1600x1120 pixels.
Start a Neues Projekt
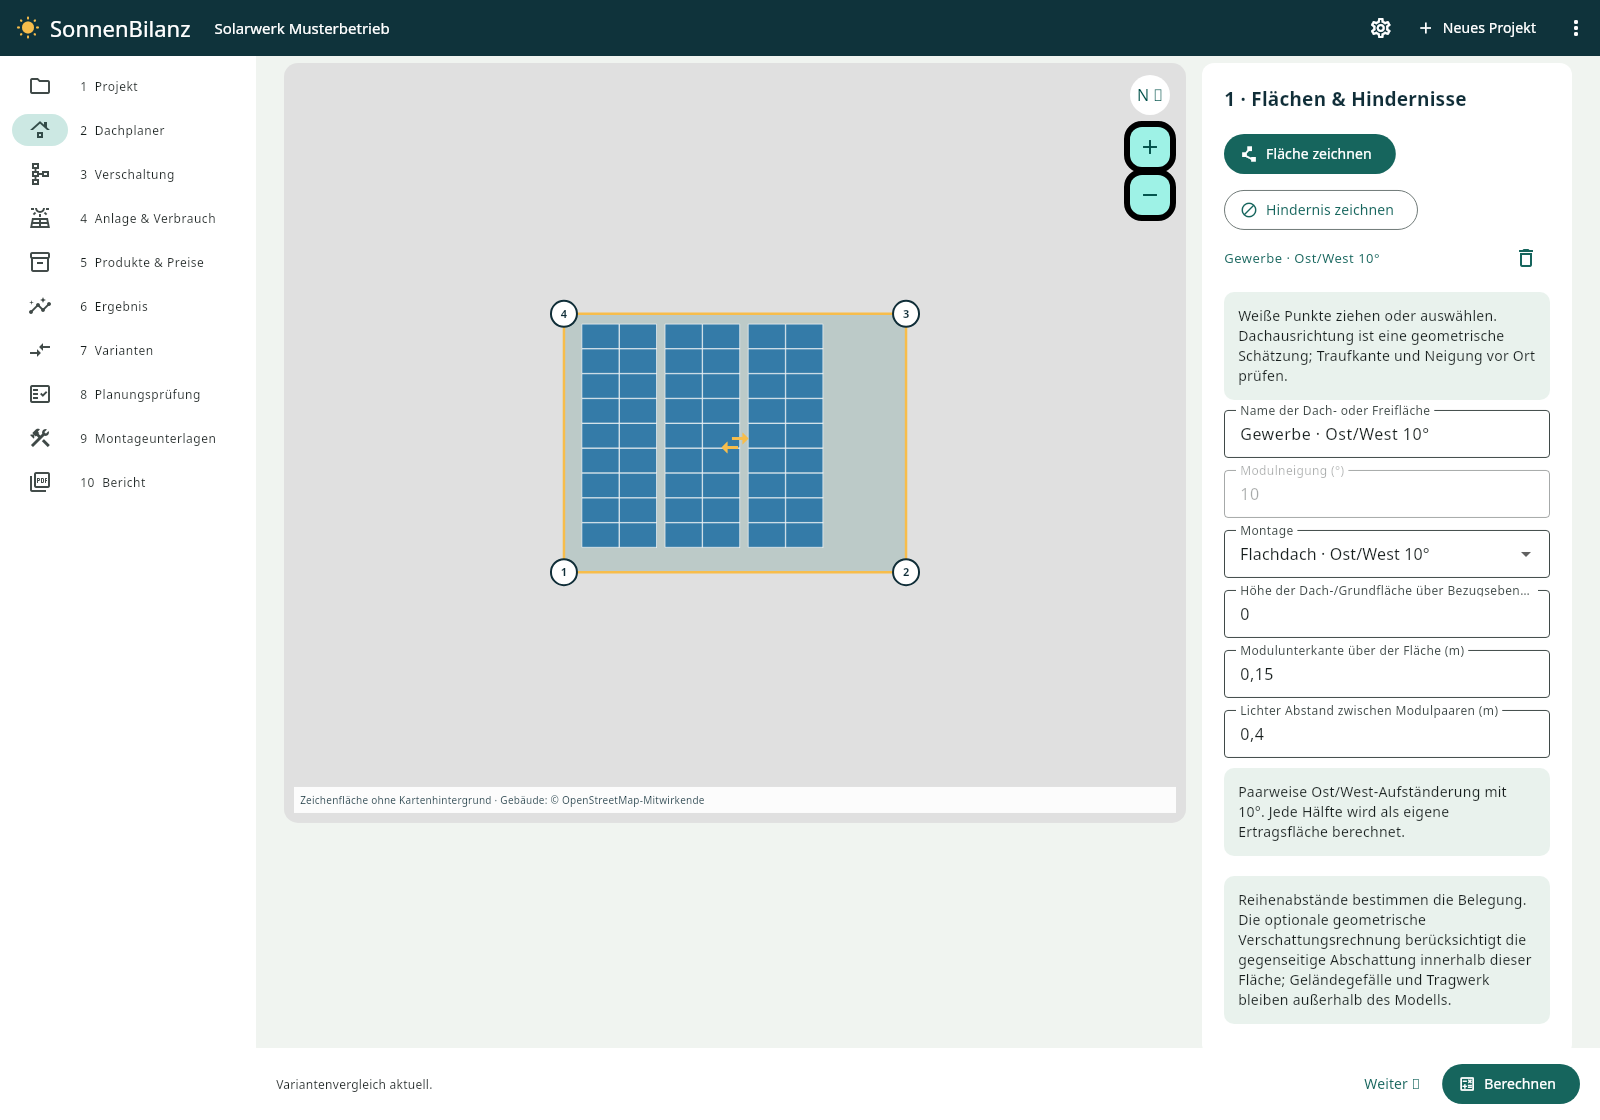1477,28
